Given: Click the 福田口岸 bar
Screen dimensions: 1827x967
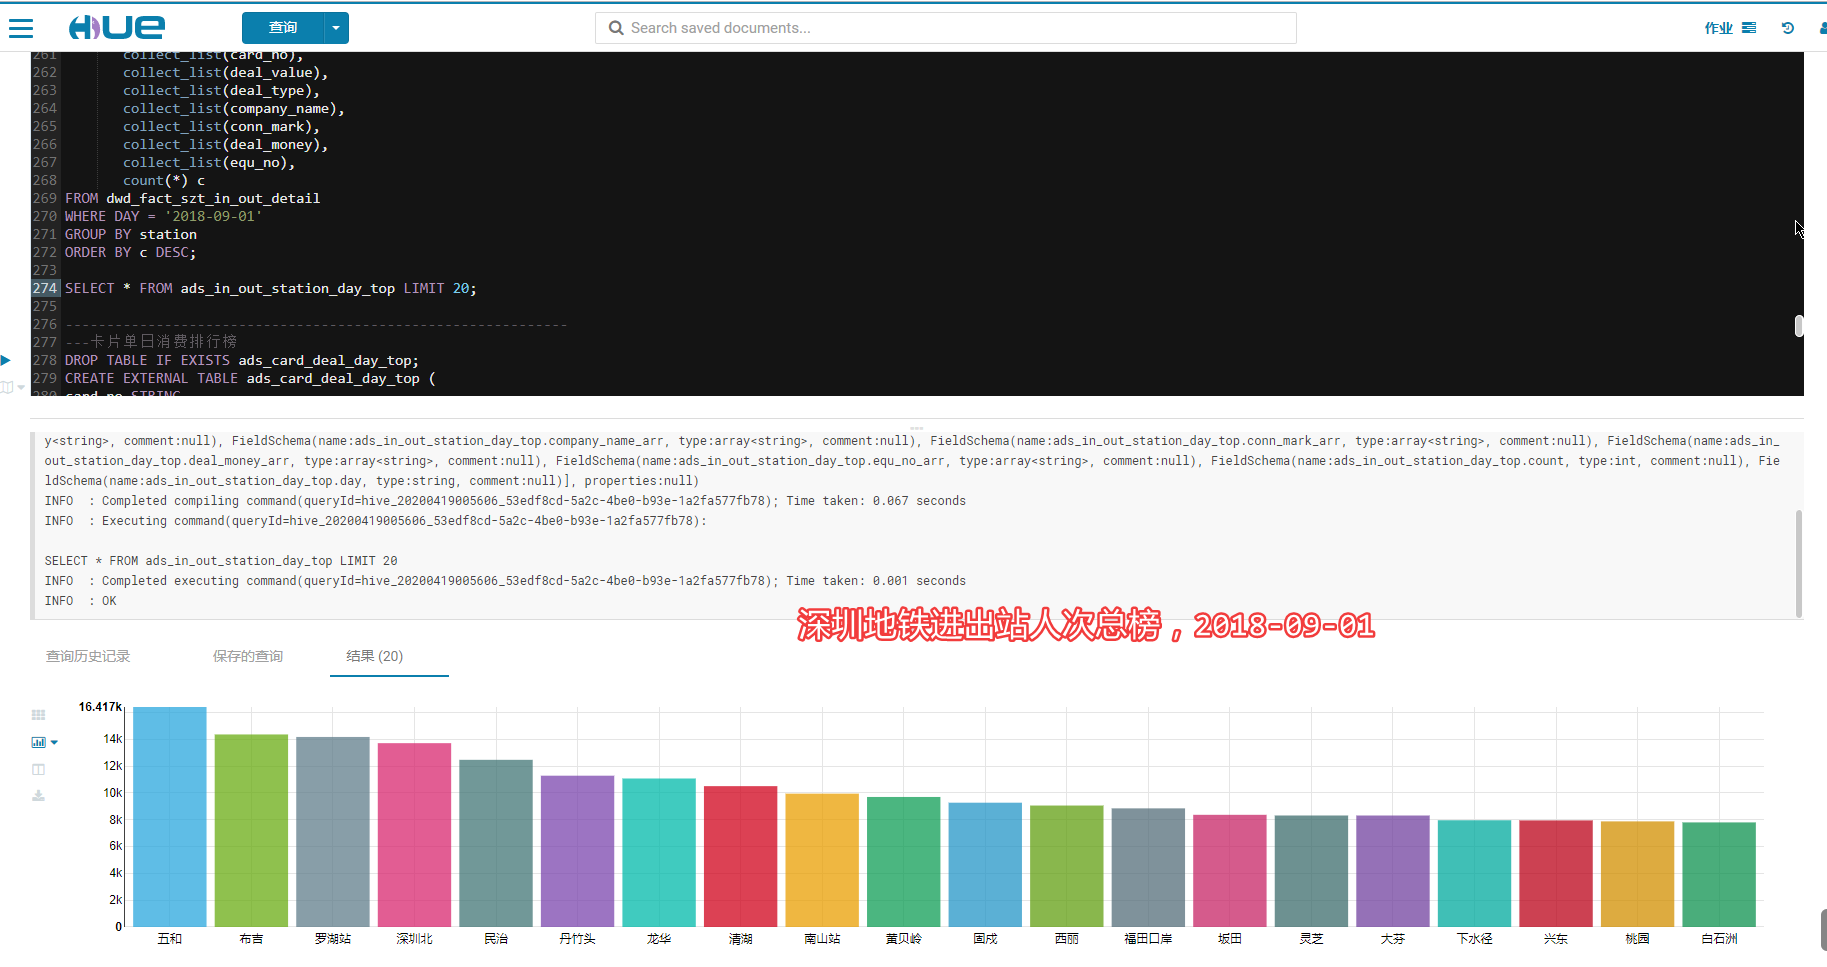Looking at the screenshot, I should tap(1148, 868).
